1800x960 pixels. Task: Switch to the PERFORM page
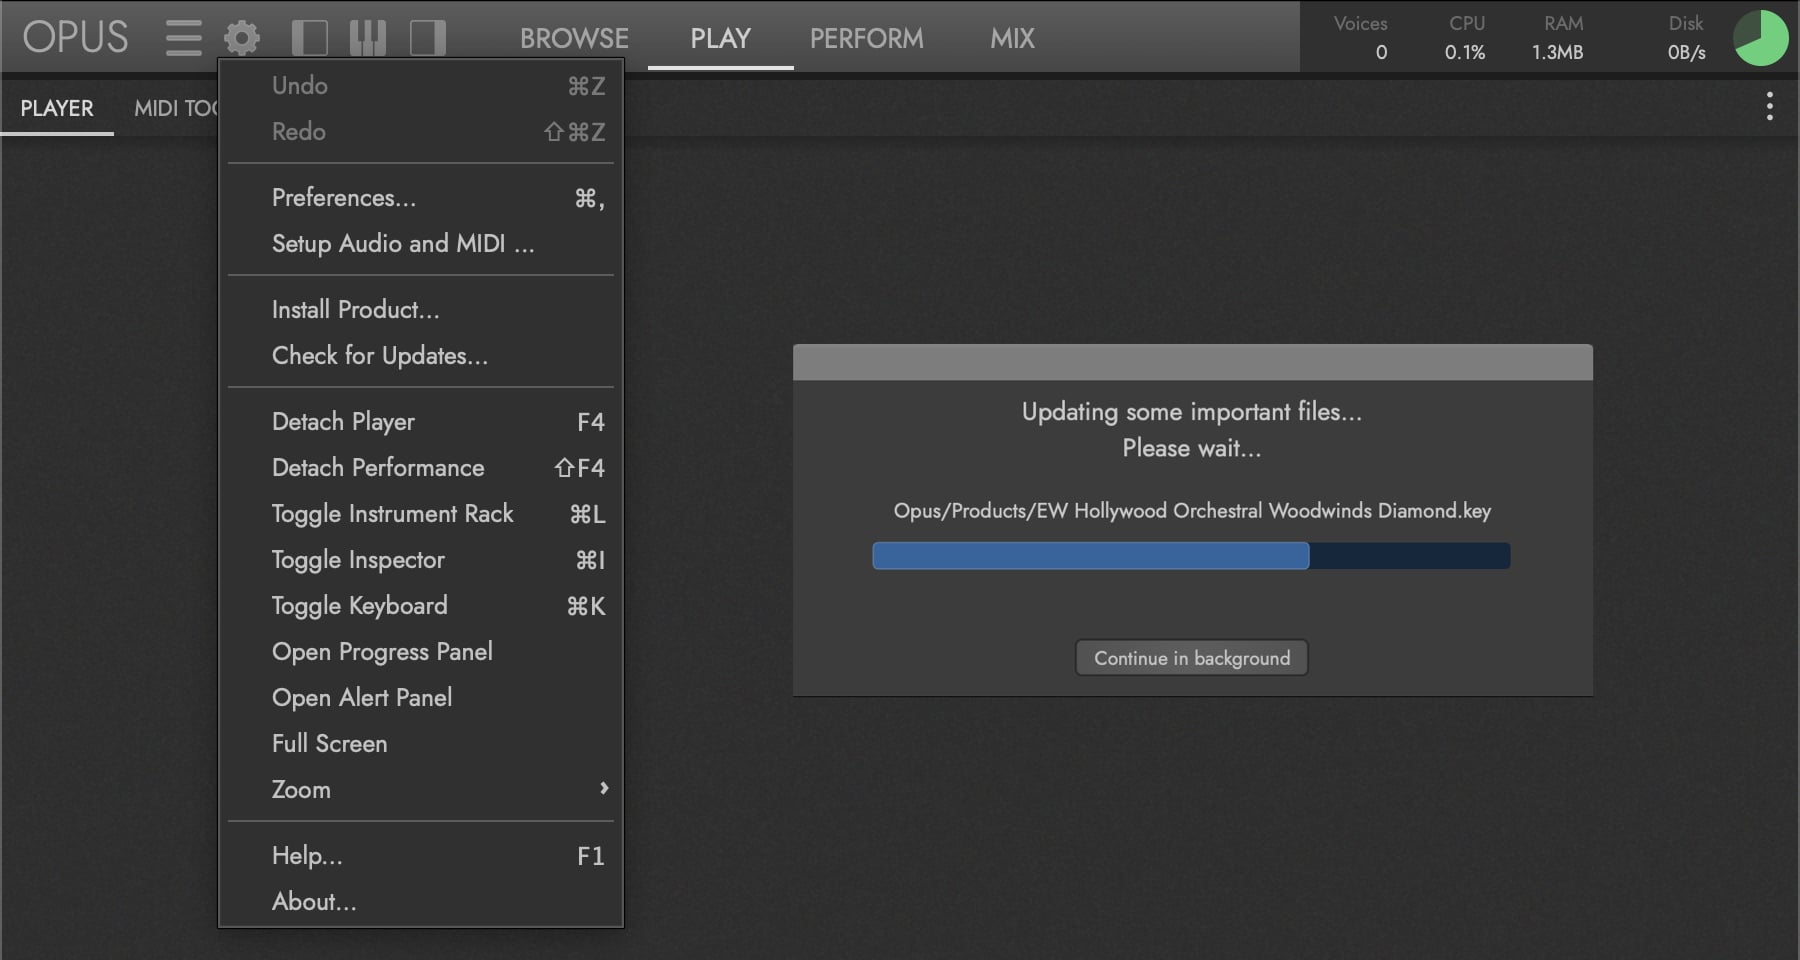(867, 38)
